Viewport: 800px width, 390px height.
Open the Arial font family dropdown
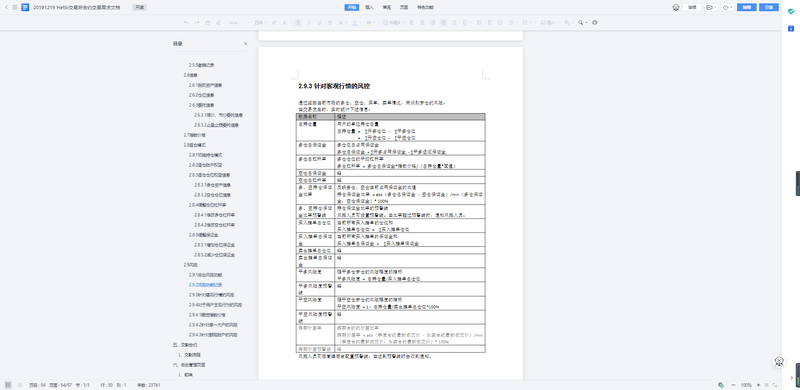(239, 22)
